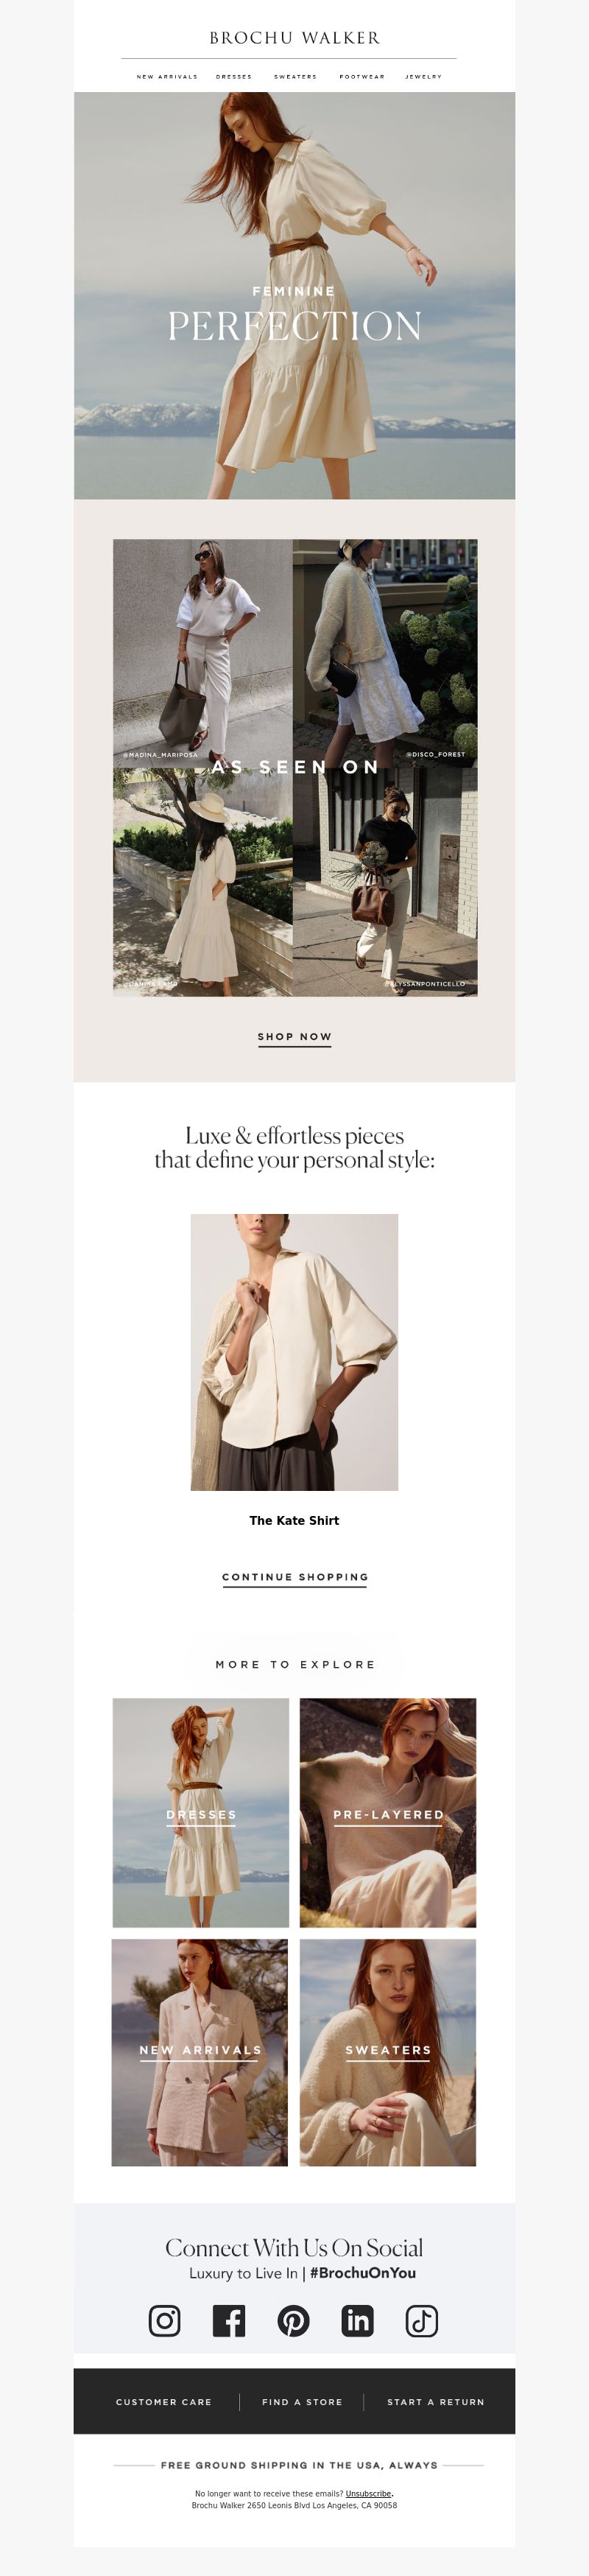Visit the Jewelry navigation link
The width and height of the screenshot is (589, 2576).
click(x=423, y=76)
